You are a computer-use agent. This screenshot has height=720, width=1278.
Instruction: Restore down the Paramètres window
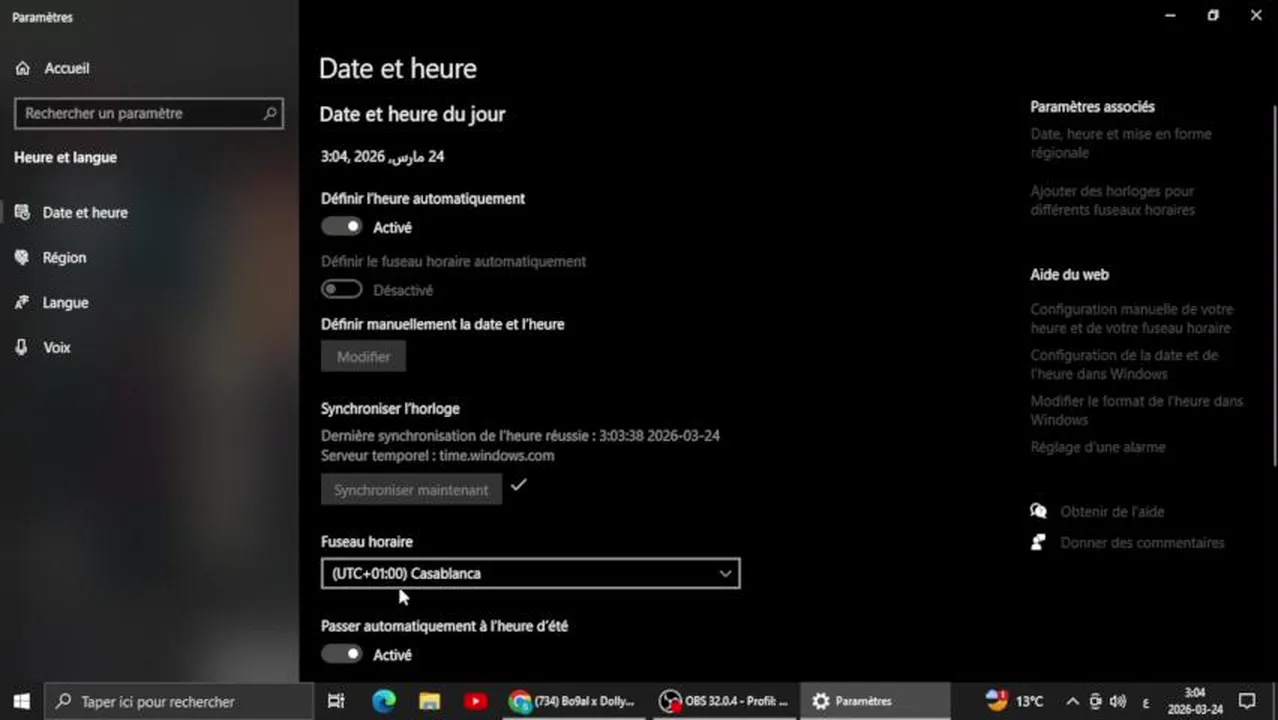[1213, 15]
